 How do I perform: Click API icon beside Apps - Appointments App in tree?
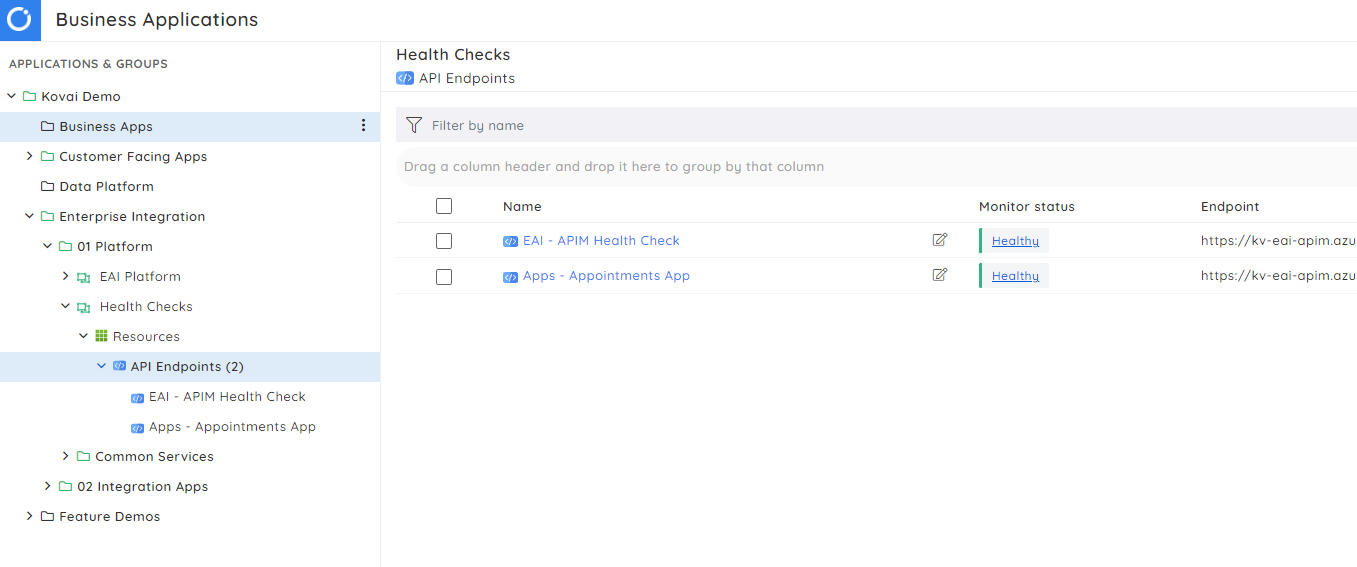(138, 428)
